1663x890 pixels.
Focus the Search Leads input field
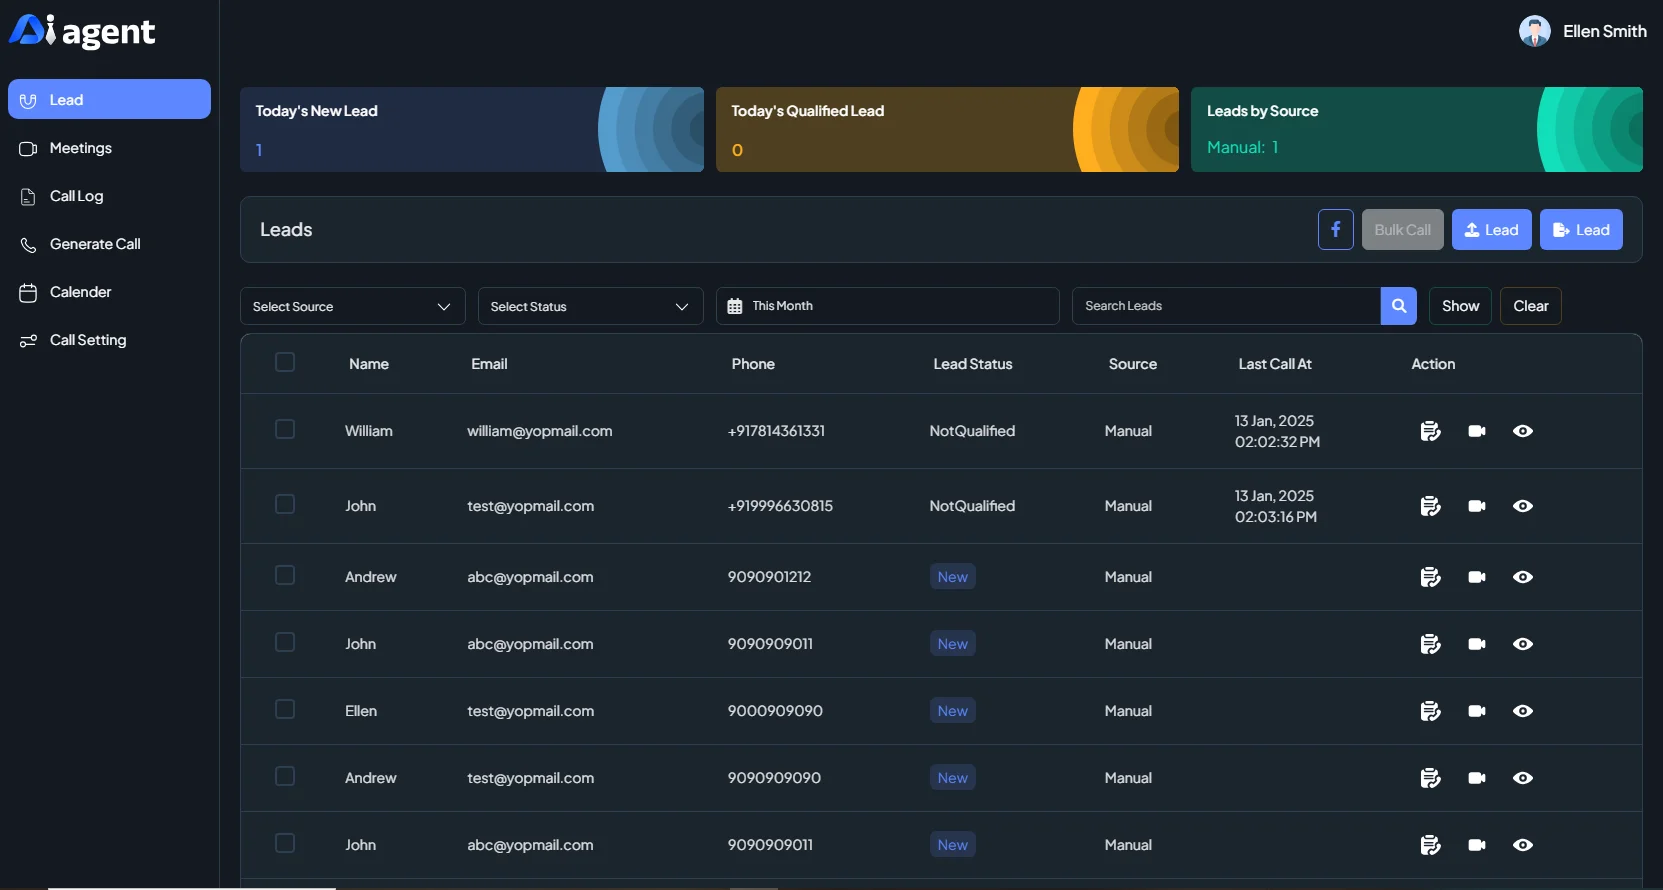pos(1226,306)
